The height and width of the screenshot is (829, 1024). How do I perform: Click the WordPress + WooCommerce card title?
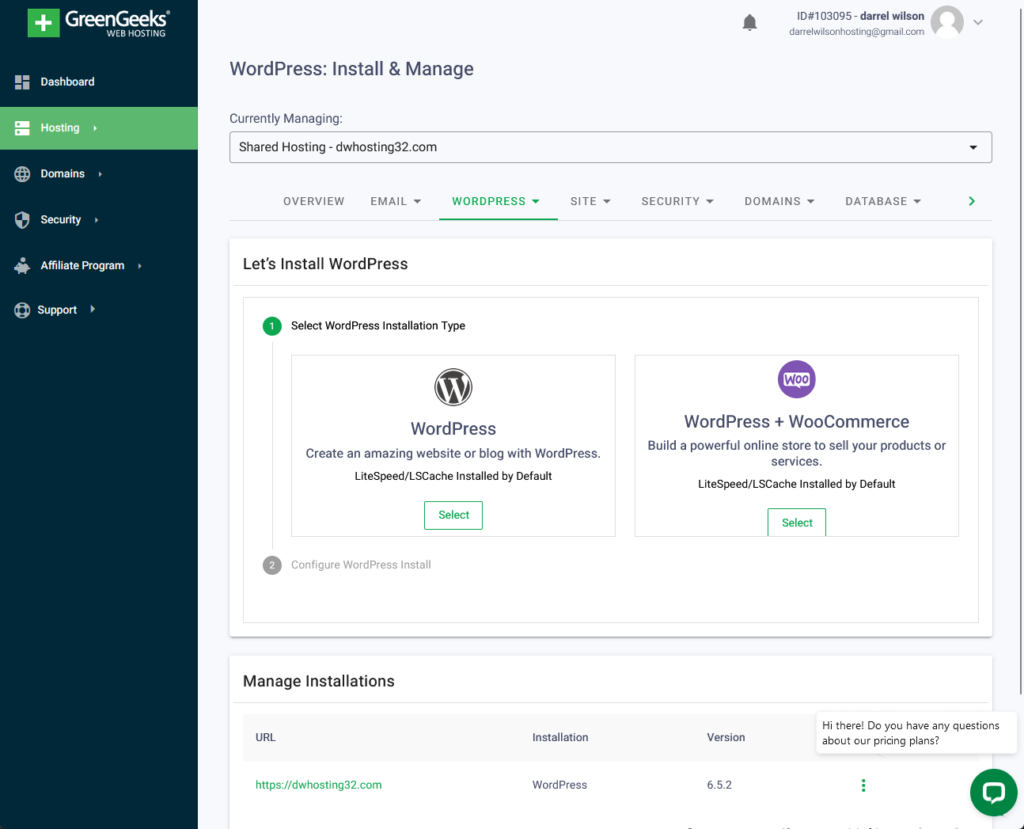(x=796, y=422)
